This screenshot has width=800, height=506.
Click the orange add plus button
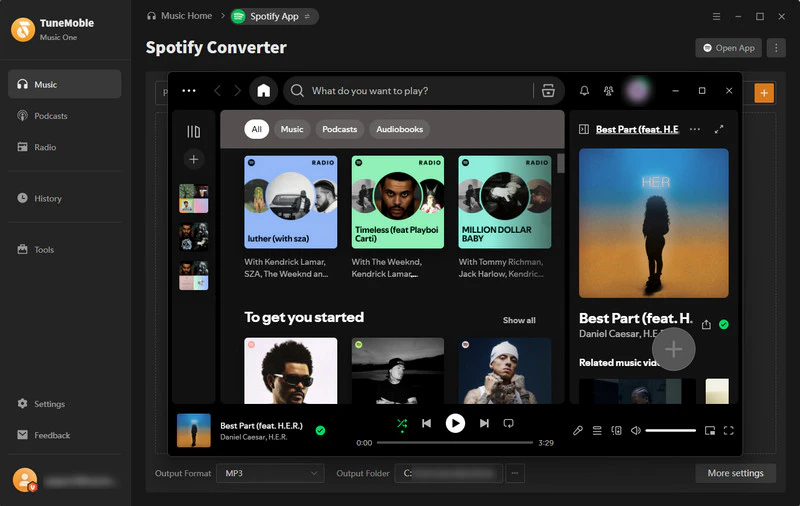(x=764, y=93)
